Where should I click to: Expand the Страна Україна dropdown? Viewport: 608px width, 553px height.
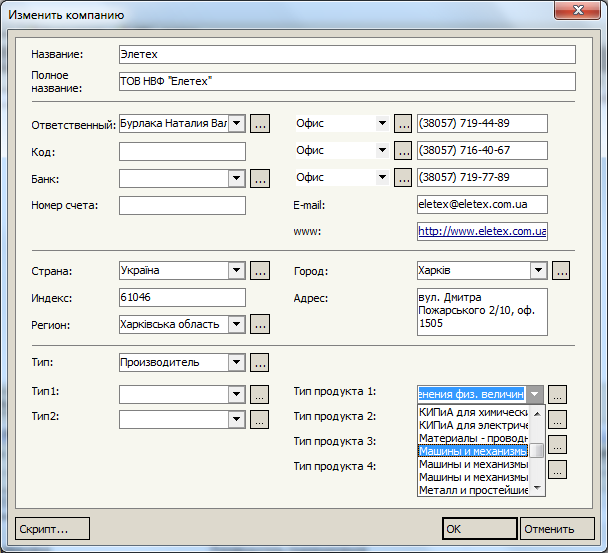pos(237,271)
